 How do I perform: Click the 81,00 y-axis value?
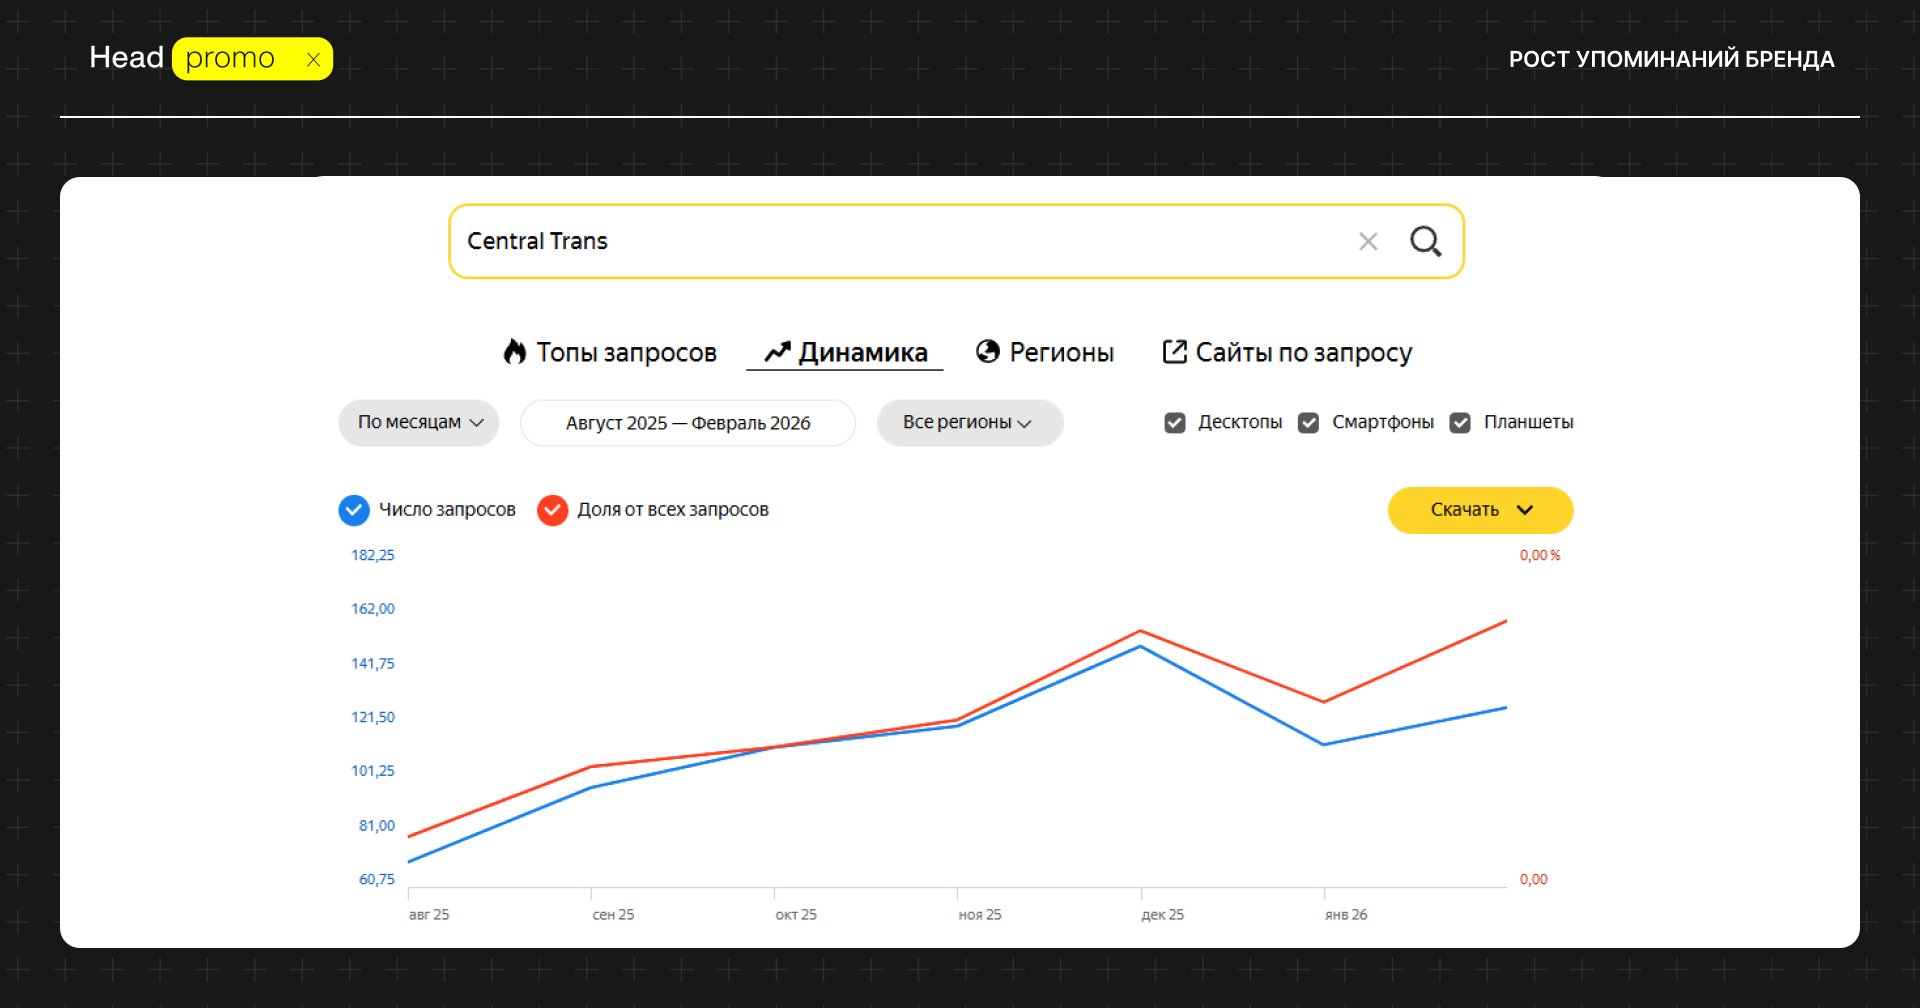point(377,826)
